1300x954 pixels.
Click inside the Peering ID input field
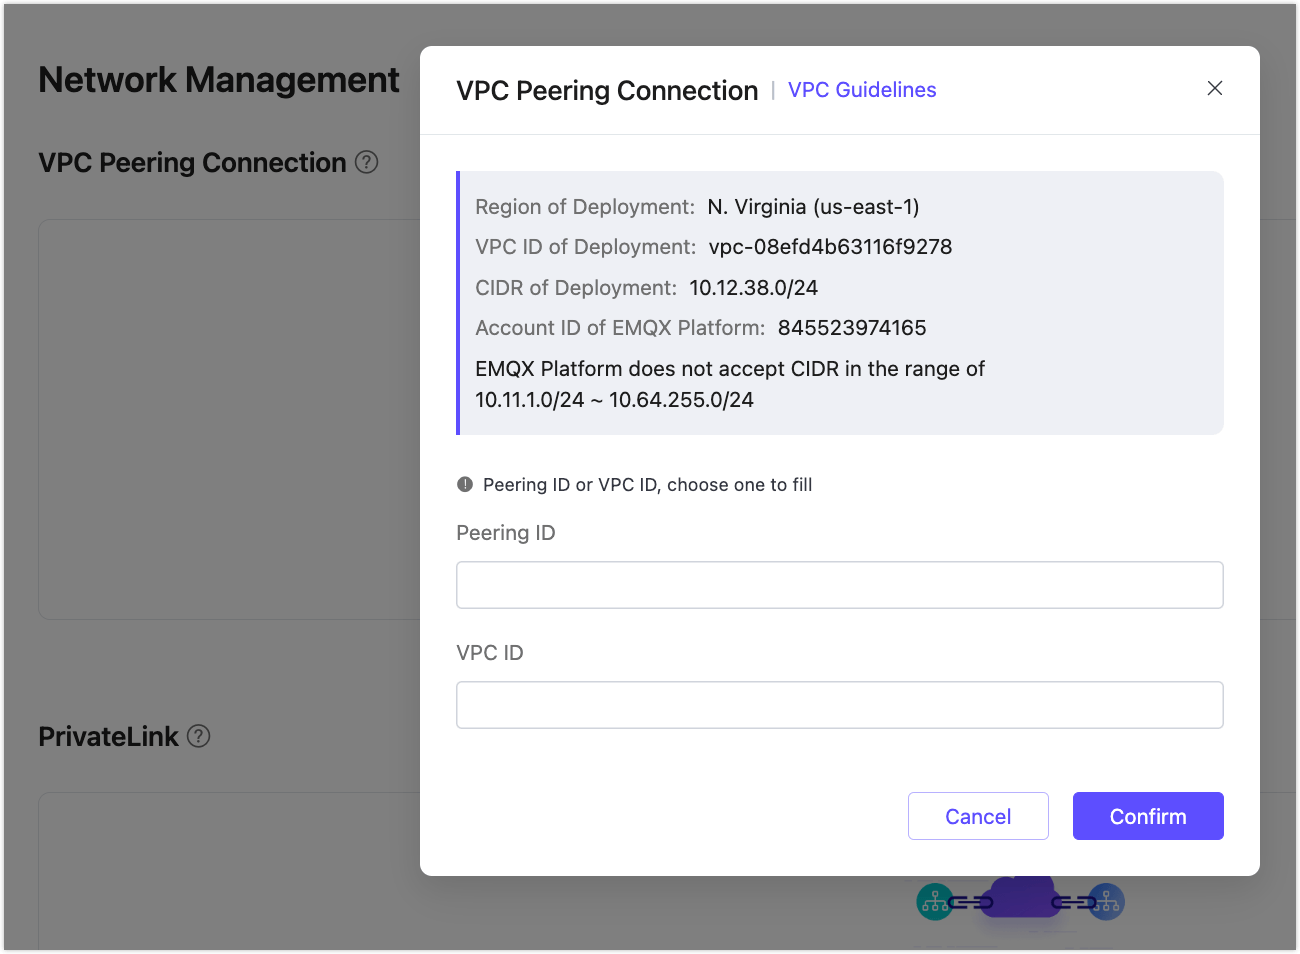tap(839, 584)
